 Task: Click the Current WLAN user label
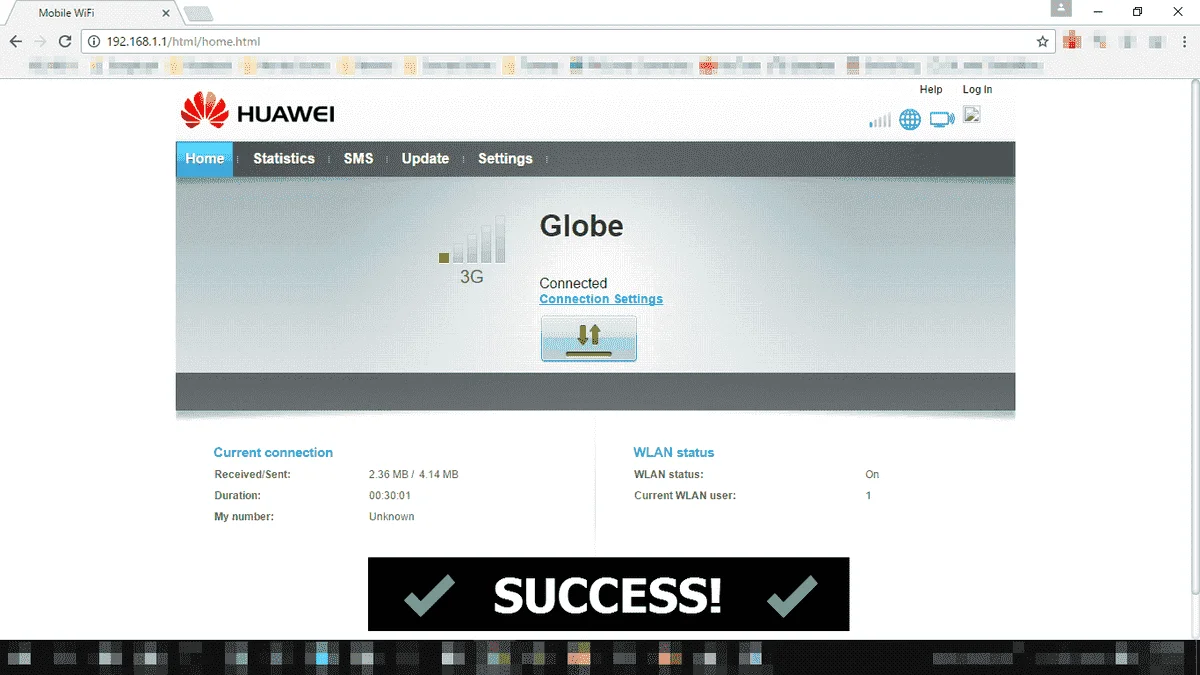point(685,496)
